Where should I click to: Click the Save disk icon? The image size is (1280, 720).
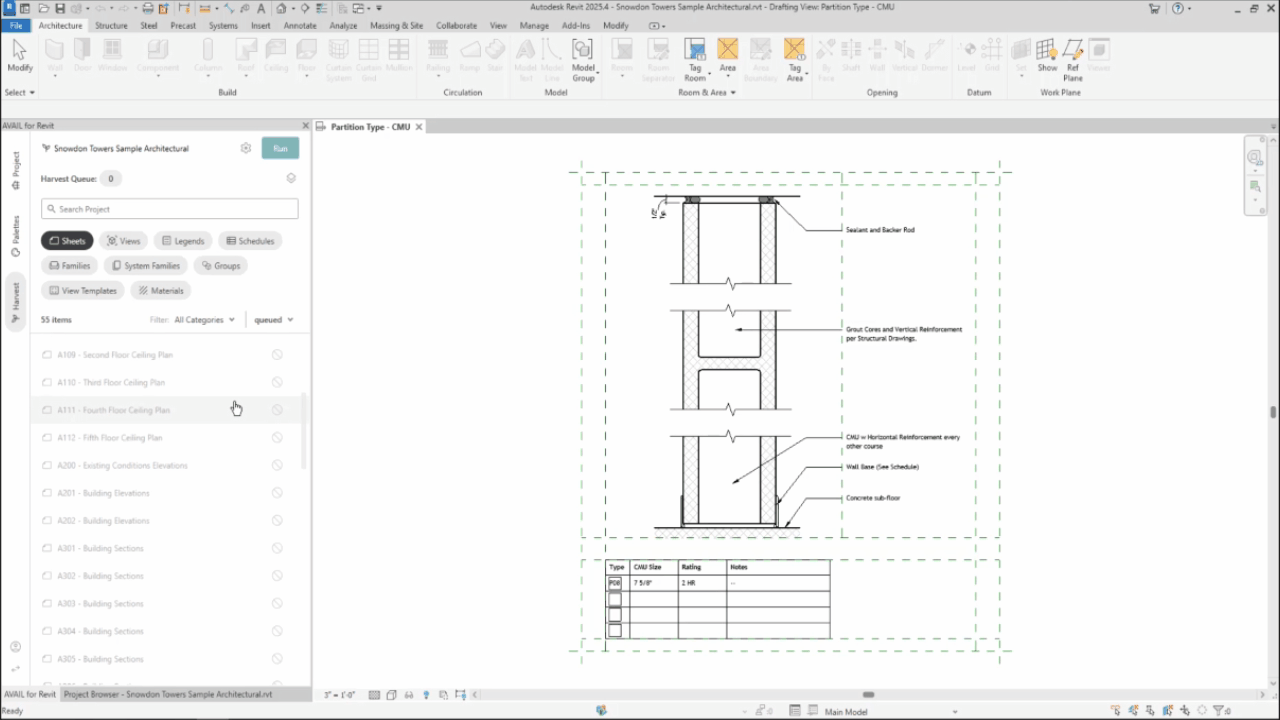60,8
